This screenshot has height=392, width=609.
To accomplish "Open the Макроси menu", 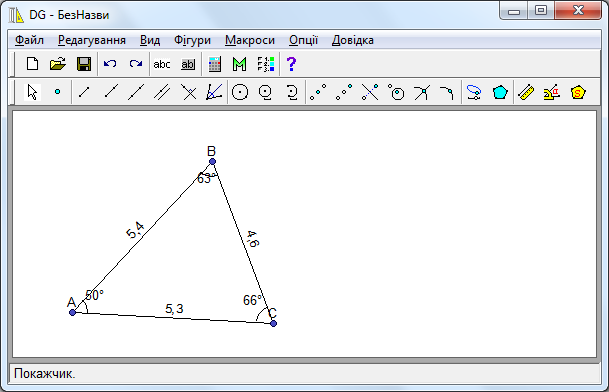I will [250, 40].
